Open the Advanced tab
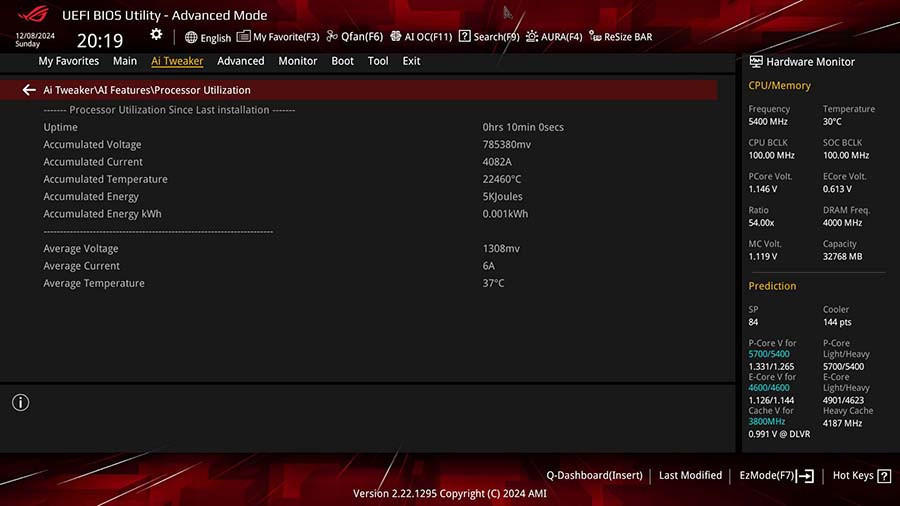Viewport: 900px width, 506px height. click(x=240, y=61)
